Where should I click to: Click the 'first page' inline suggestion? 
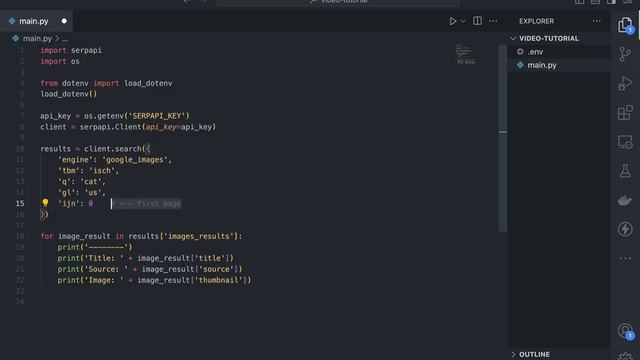click(147, 203)
